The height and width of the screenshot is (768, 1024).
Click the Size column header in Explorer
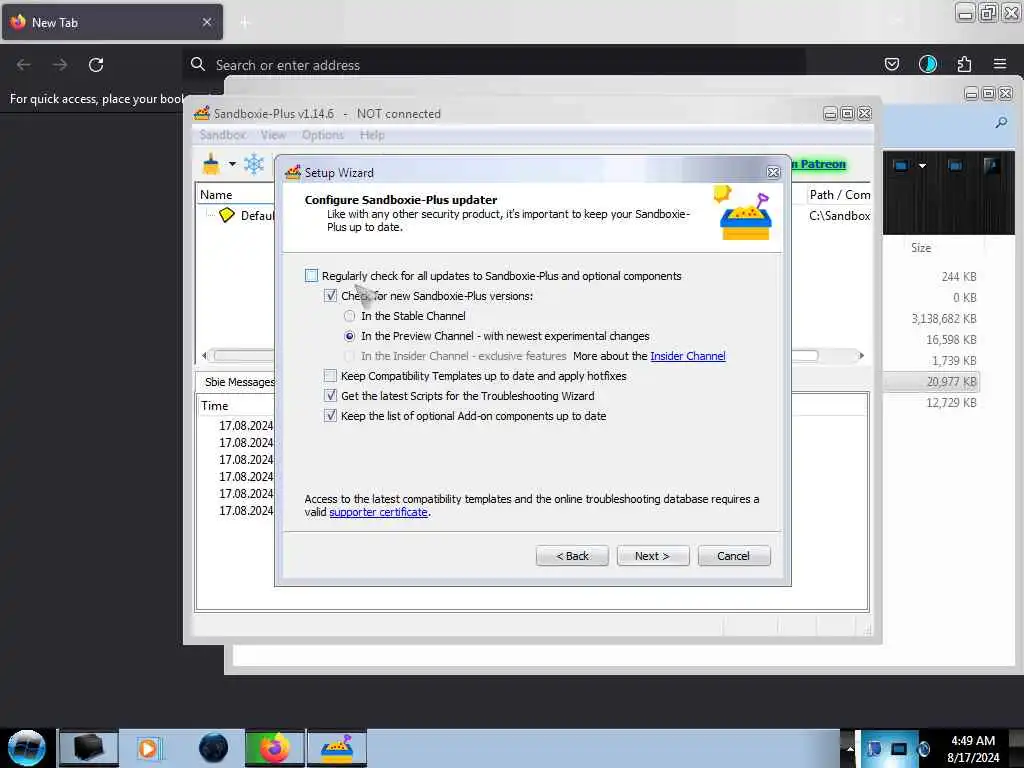tap(921, 248)
